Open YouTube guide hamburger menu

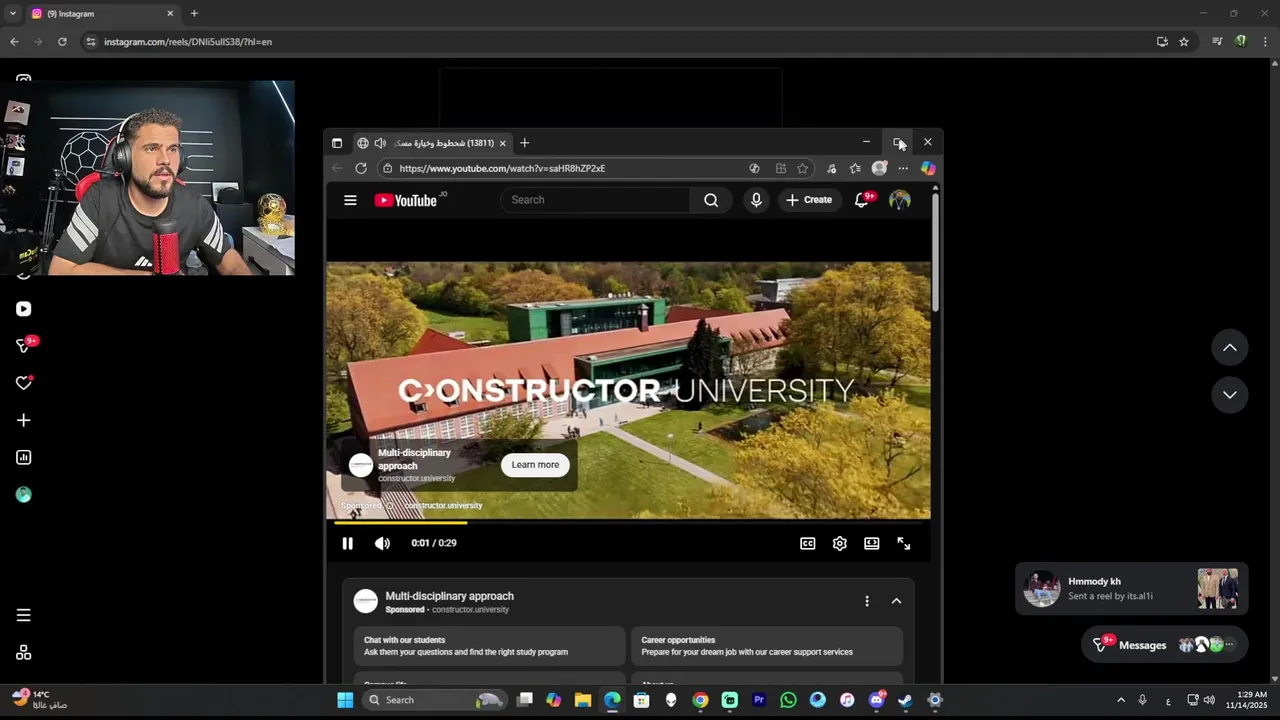click(350, 200)
